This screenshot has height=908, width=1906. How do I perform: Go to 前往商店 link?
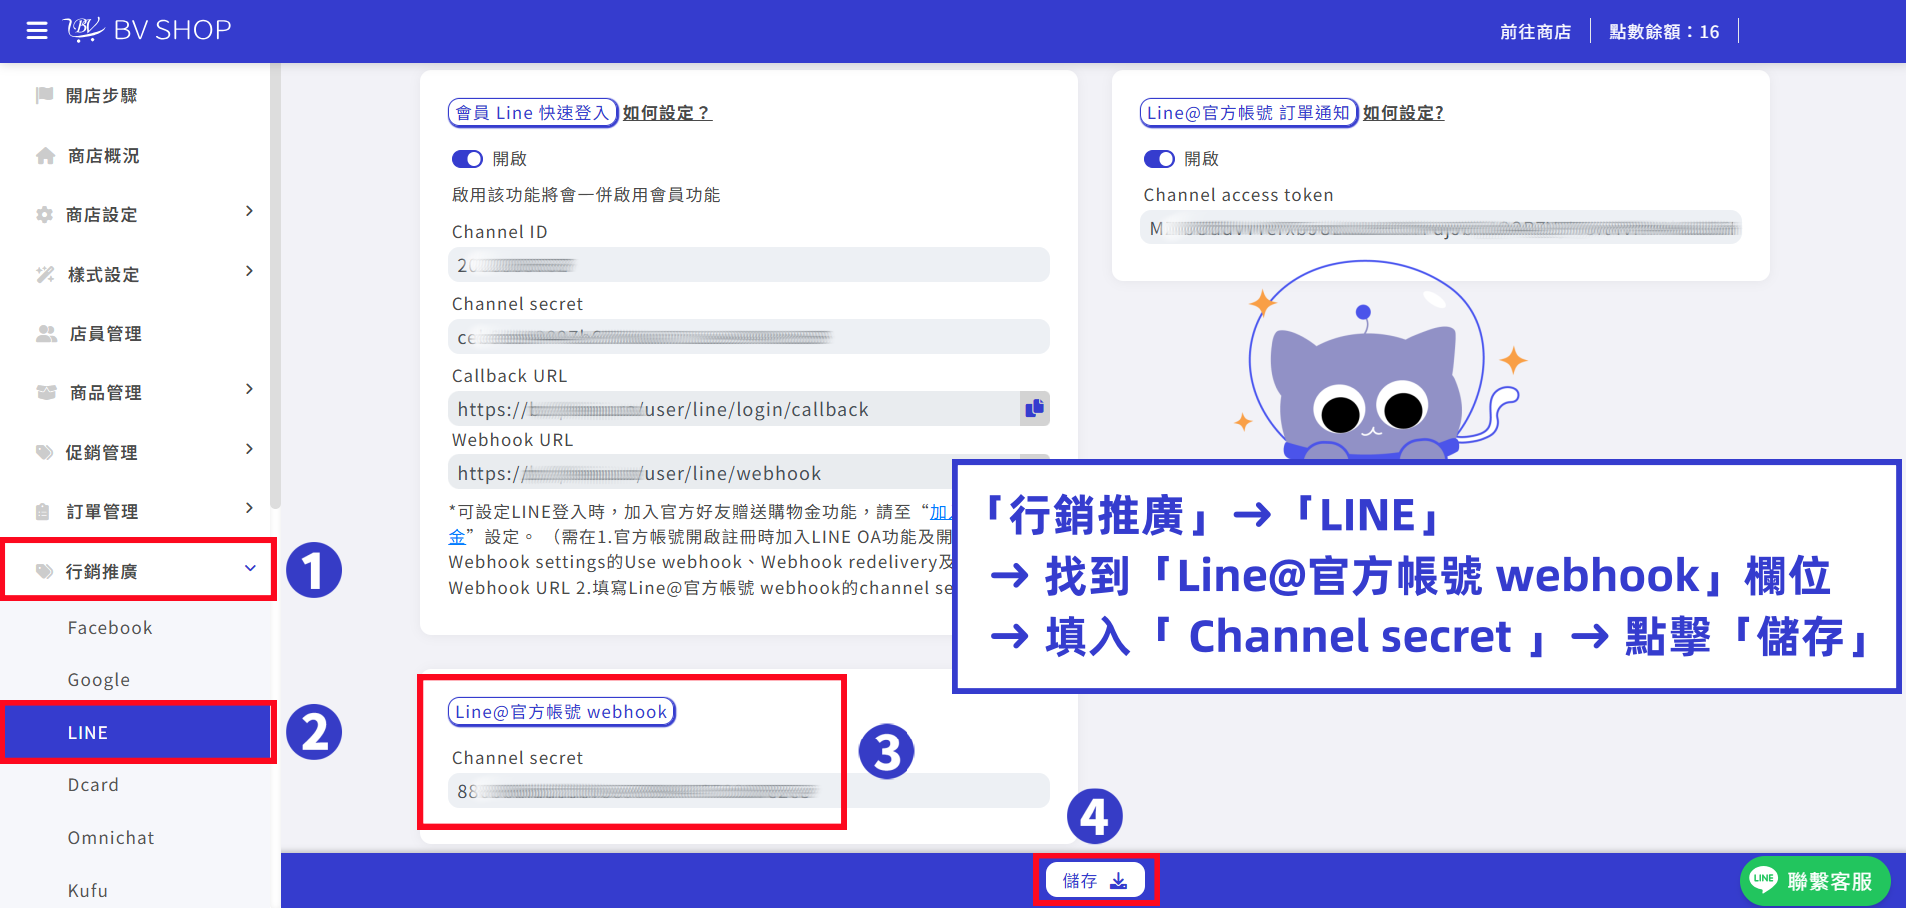pyautogui.click(x=1535, y=32)
